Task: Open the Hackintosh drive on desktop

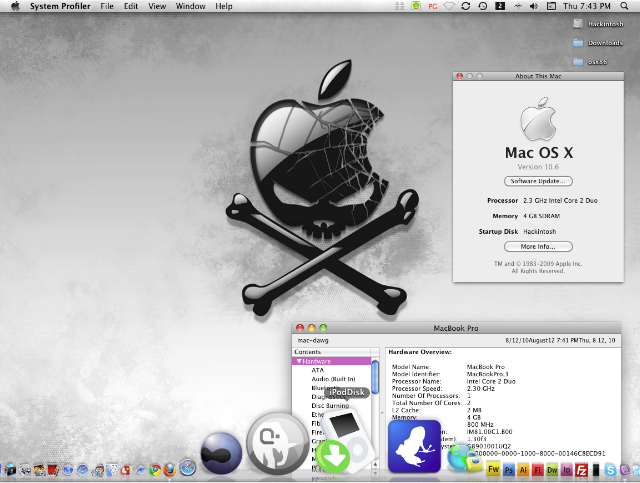Action: [x=599, y=24]
